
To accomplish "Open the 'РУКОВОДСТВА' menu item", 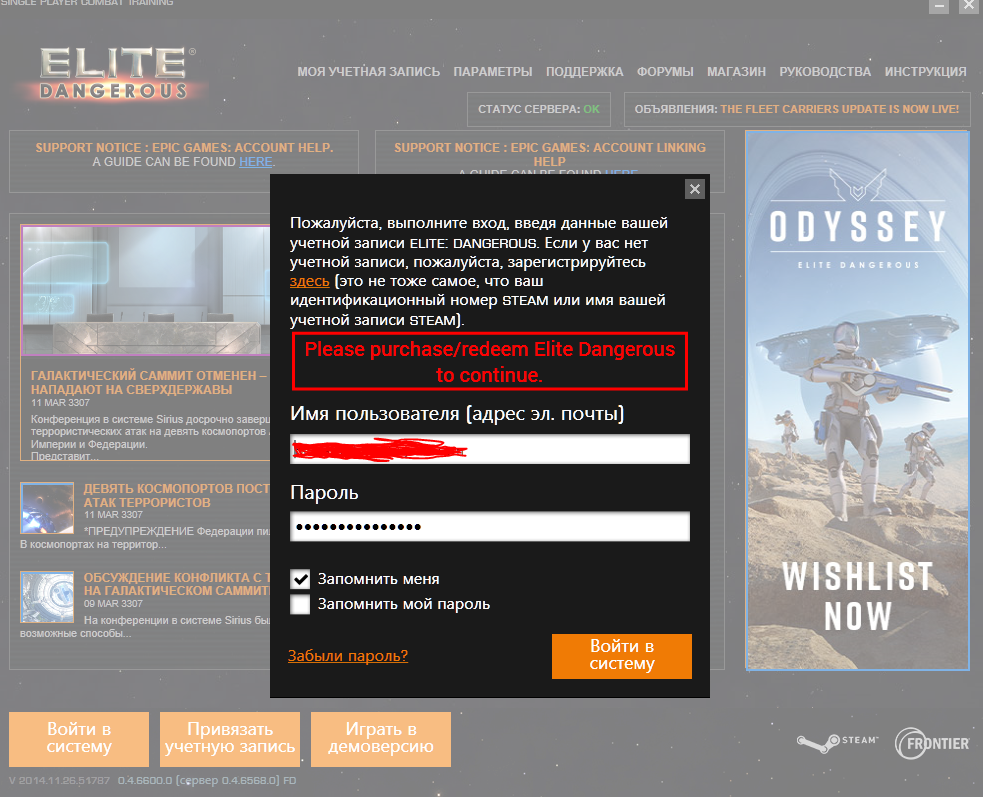I will (825, 71).
